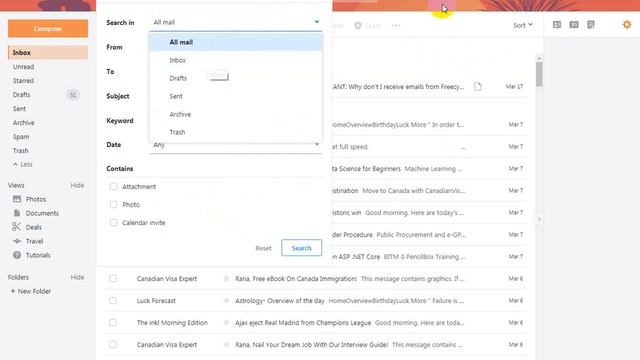Choose Inbox in Search in list
The height and width of the screenshot is (360, 640).
click(236, 60)
